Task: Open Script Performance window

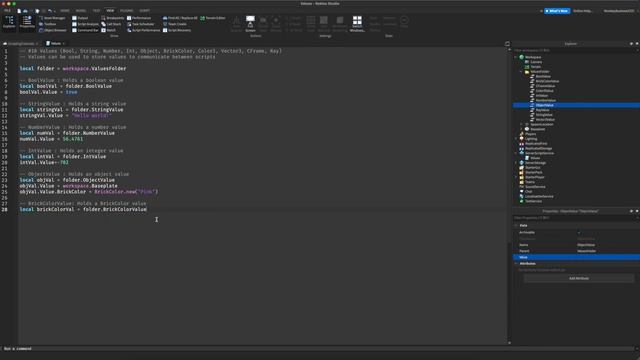Action: click(x=144, y=30)
